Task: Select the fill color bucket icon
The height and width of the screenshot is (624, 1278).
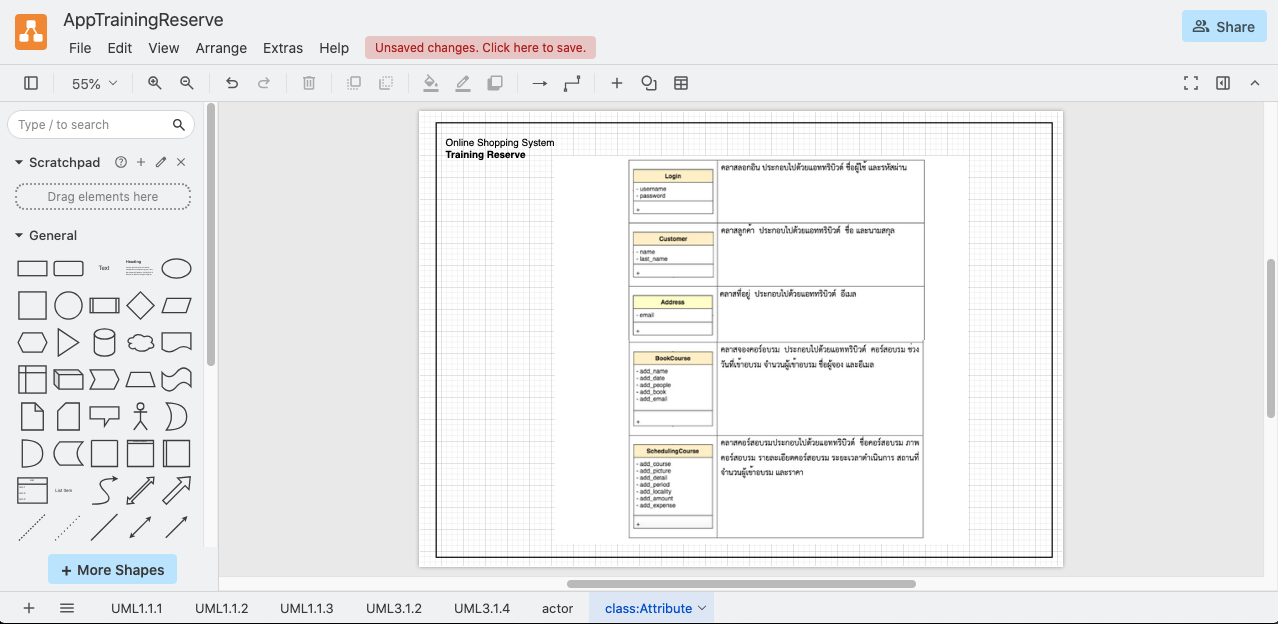Action: click(431, 84)
